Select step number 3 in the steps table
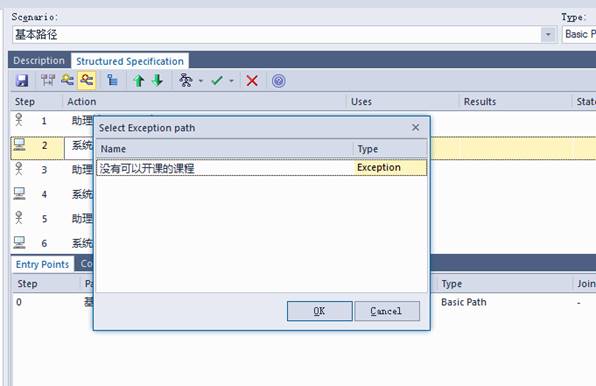This screenshot has height=386, width=596. [44, 169]
